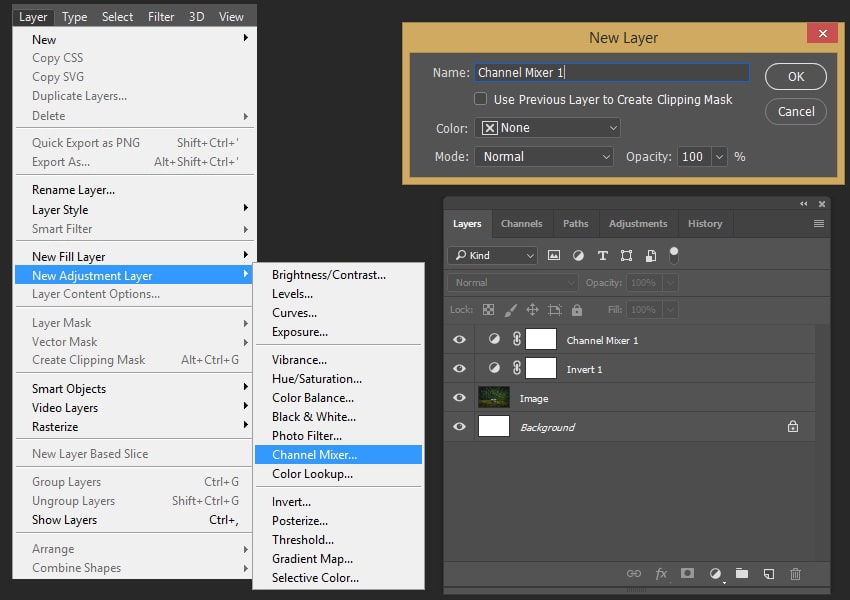Check Use Previous Layer to Create Clipping Mask
The image size is (850, 600).
click(480, 99)
